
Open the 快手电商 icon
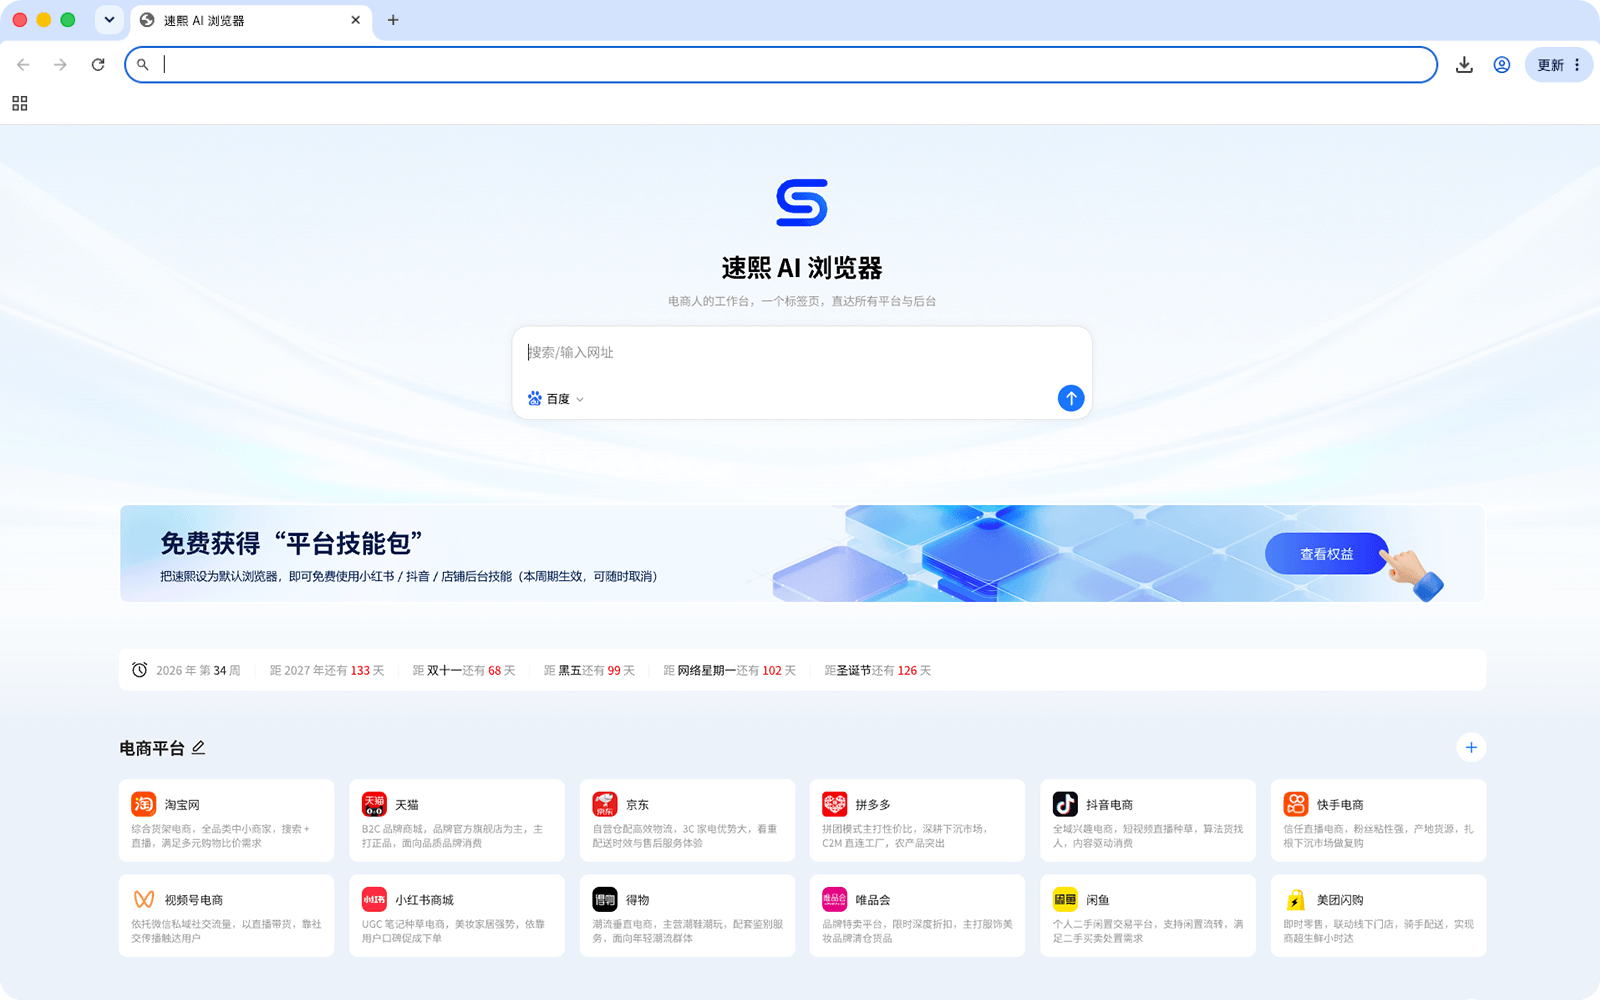[x=1296, y=804]
